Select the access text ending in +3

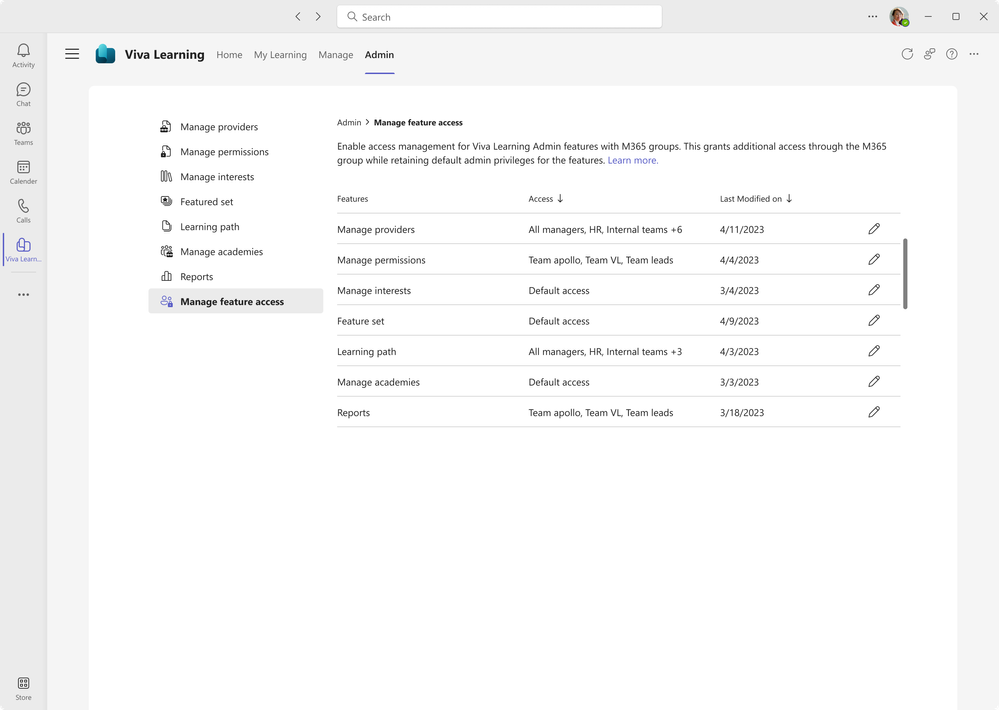[605, 352]
